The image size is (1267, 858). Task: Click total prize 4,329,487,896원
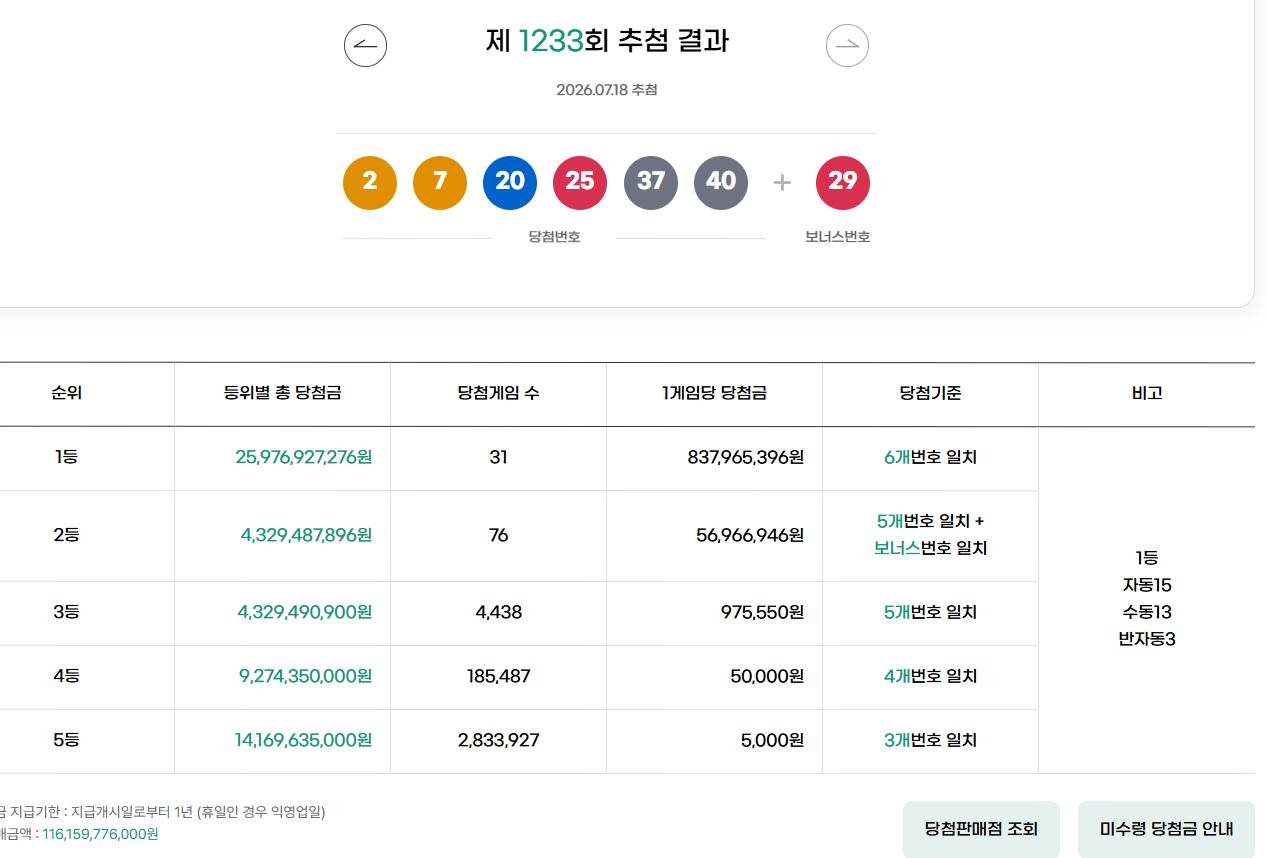(306, 535)
